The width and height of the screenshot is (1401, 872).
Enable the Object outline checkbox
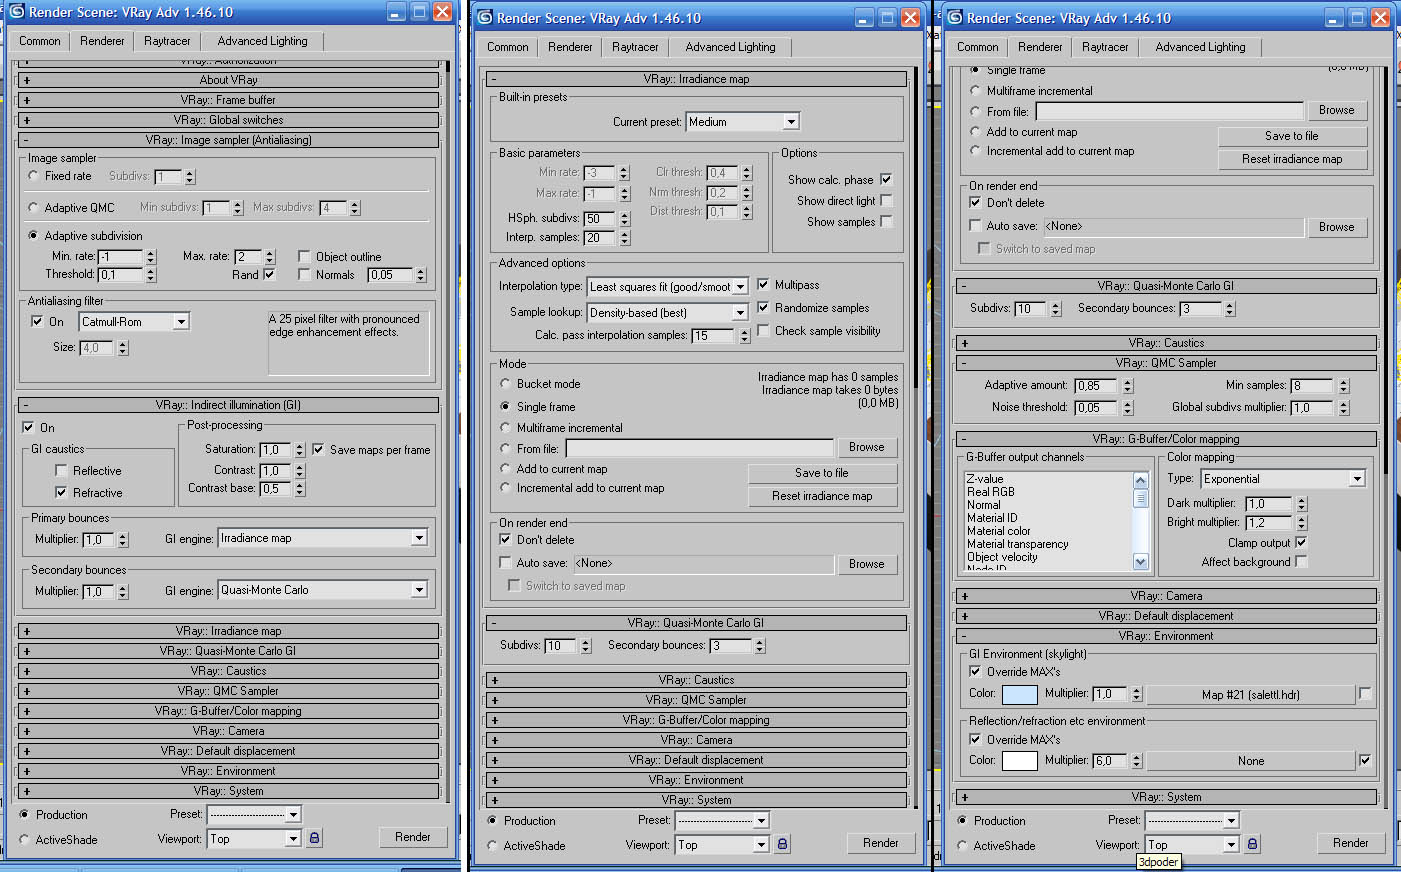point(305,257)
